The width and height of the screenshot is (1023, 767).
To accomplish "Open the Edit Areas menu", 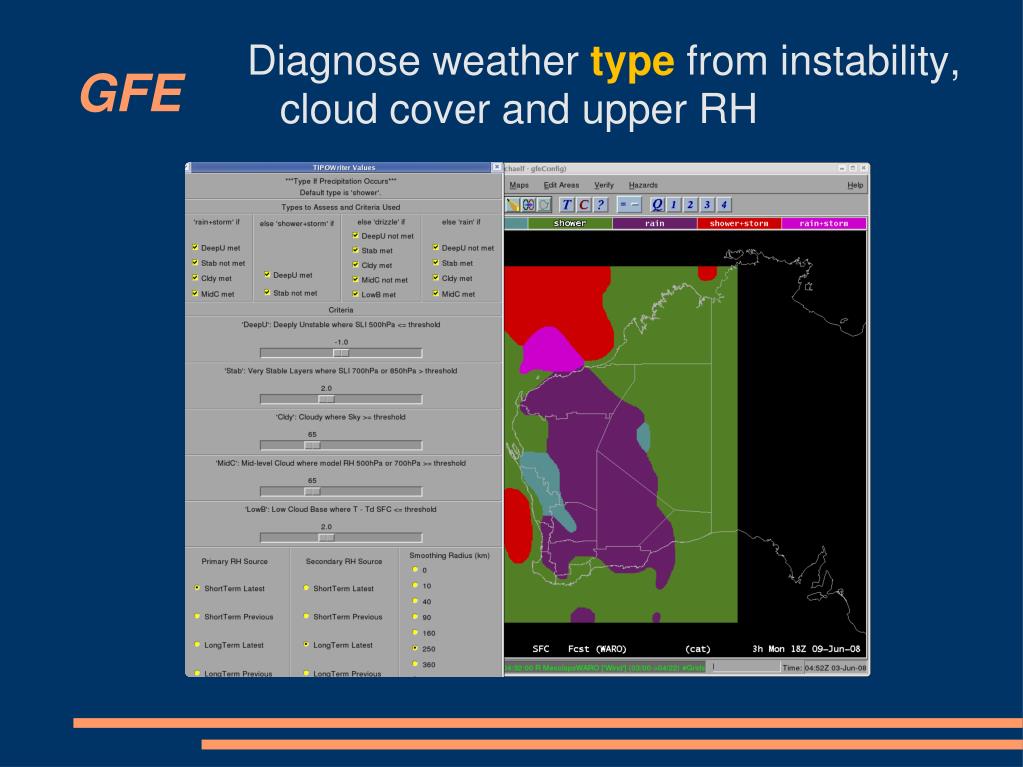I will pos(561,185).
